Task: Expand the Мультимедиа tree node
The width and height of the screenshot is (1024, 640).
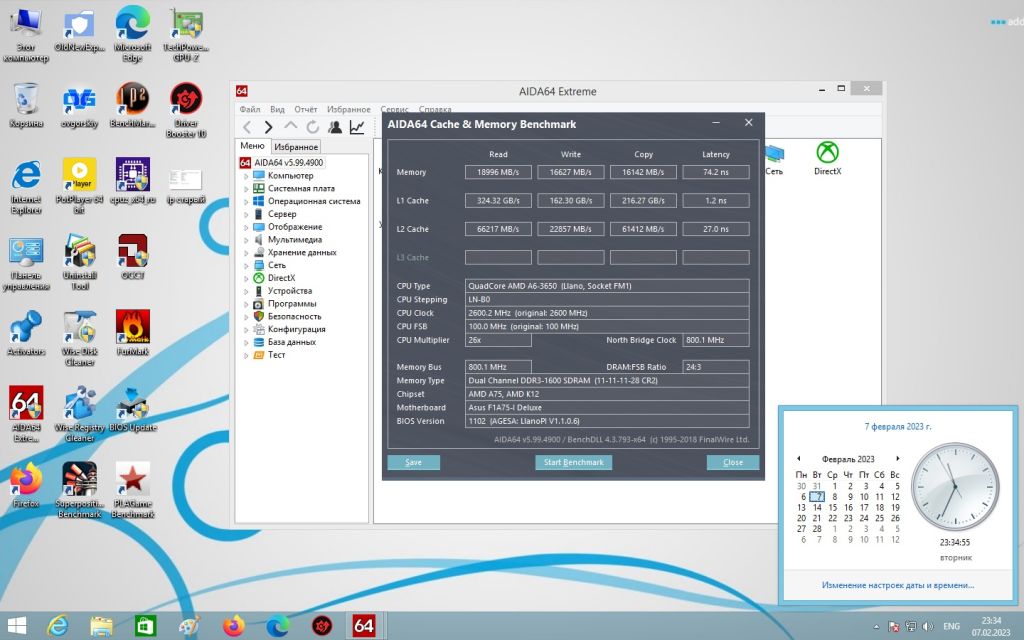Action: click(x=246, y=240)
